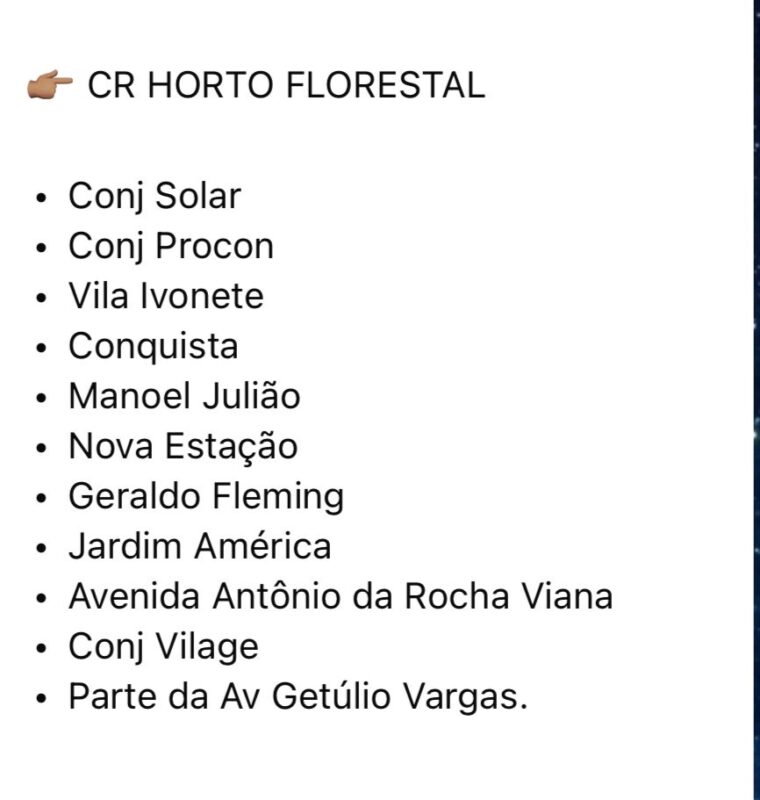
Task: Click the pointing hand emoji icon
Action: [49, 84]
